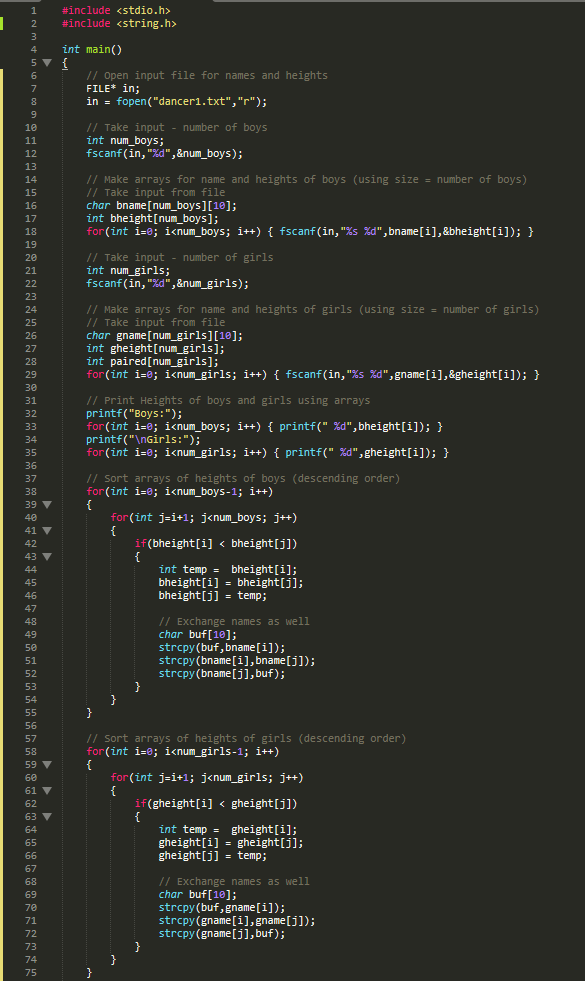The height and width of the screenshot is (981, 585).
Task: Click int gheight[num_girls]; line
Action: point(156,349)
